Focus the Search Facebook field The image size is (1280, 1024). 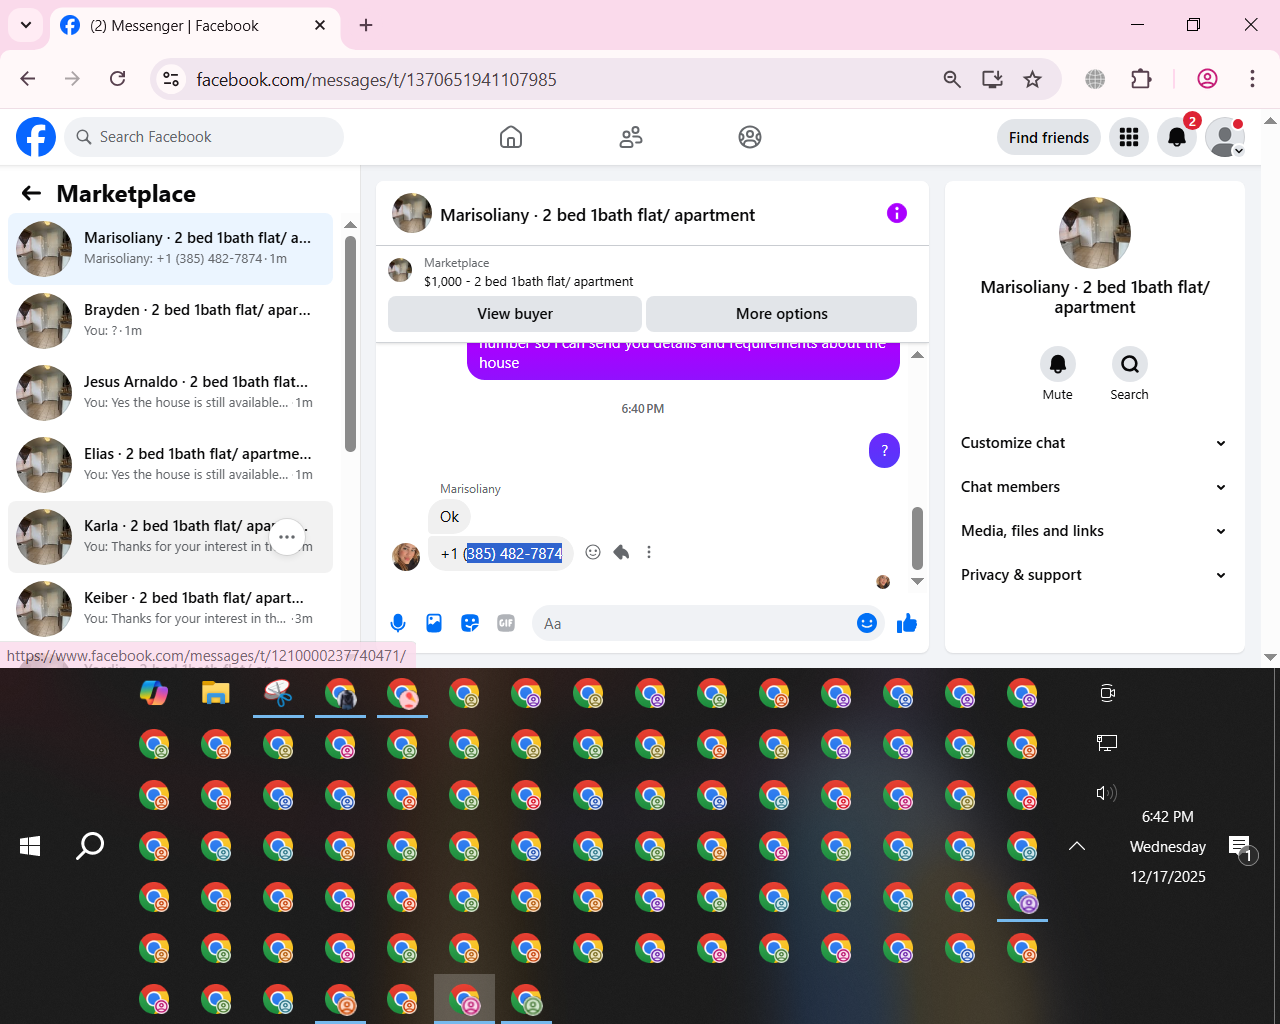204,137
